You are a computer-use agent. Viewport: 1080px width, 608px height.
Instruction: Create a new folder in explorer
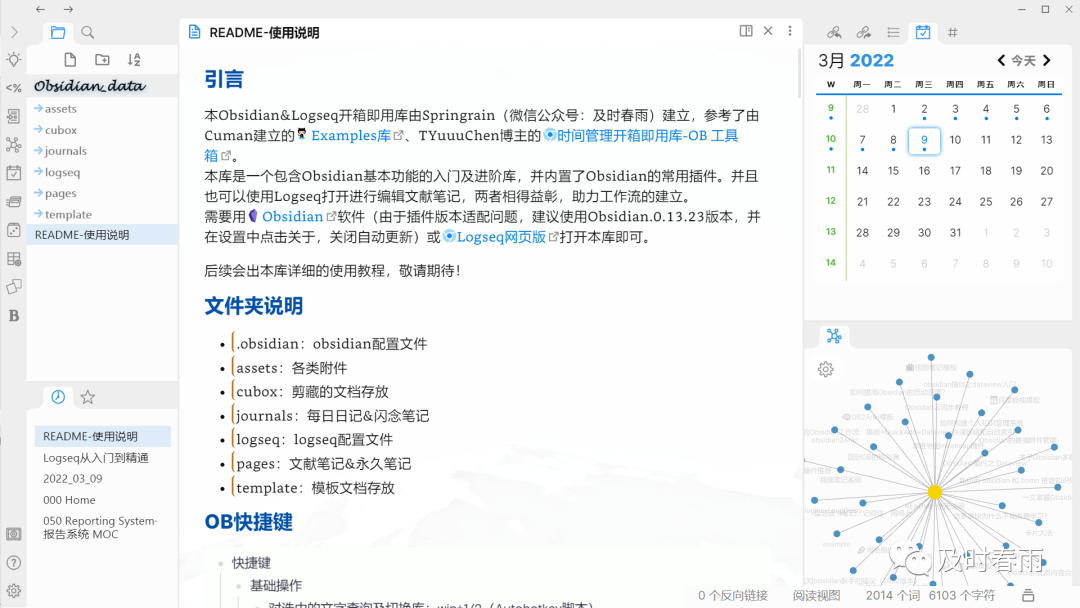102,60
